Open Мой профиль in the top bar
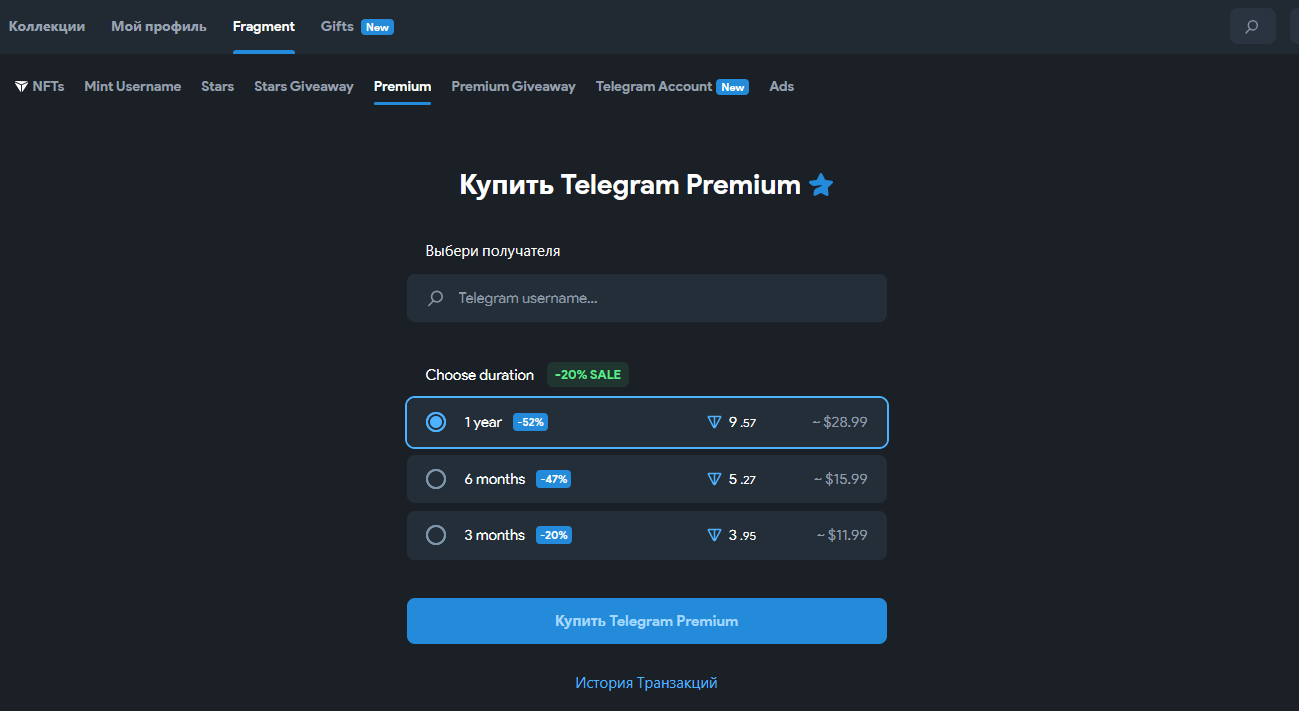The height and width of the screenshot is (711, 1299). tap(159, 26)
